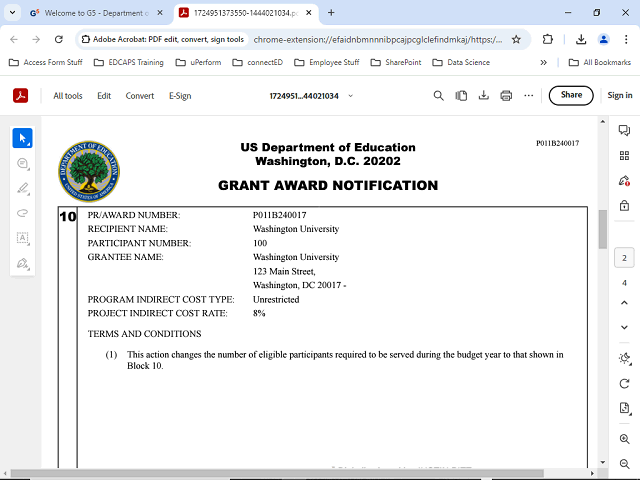Open the All tools menu
Viewport: 640px width, 480px height.
coord(68,96)
